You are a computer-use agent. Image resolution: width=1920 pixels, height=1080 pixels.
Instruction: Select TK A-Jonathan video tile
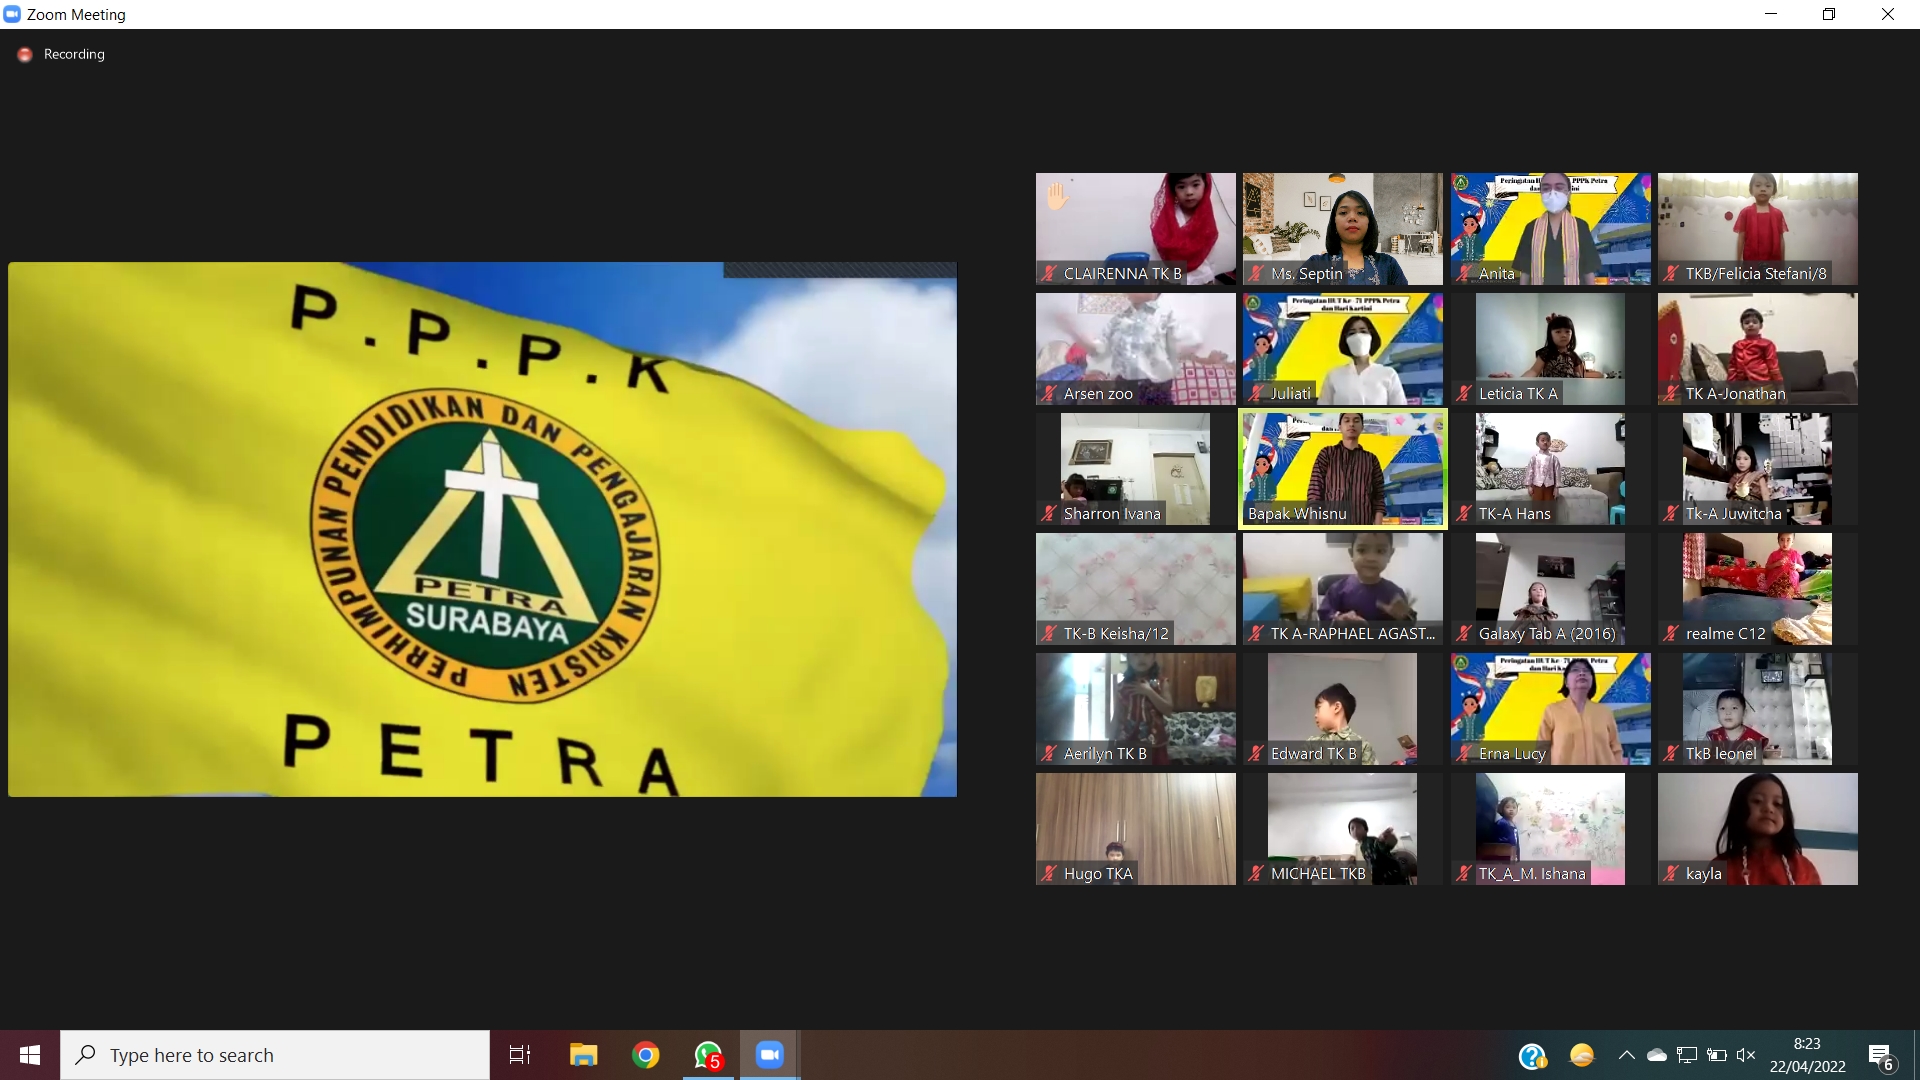(1758, 349)
